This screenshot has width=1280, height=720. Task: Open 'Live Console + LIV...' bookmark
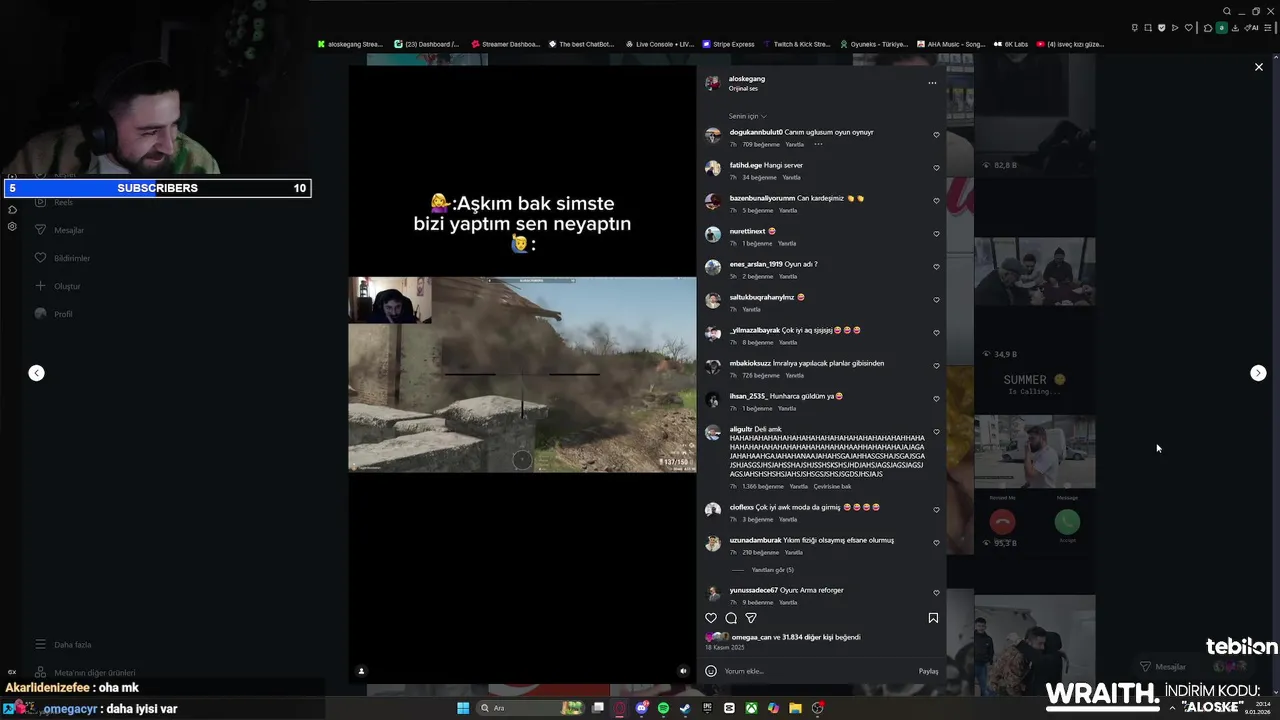pos(660,44)
